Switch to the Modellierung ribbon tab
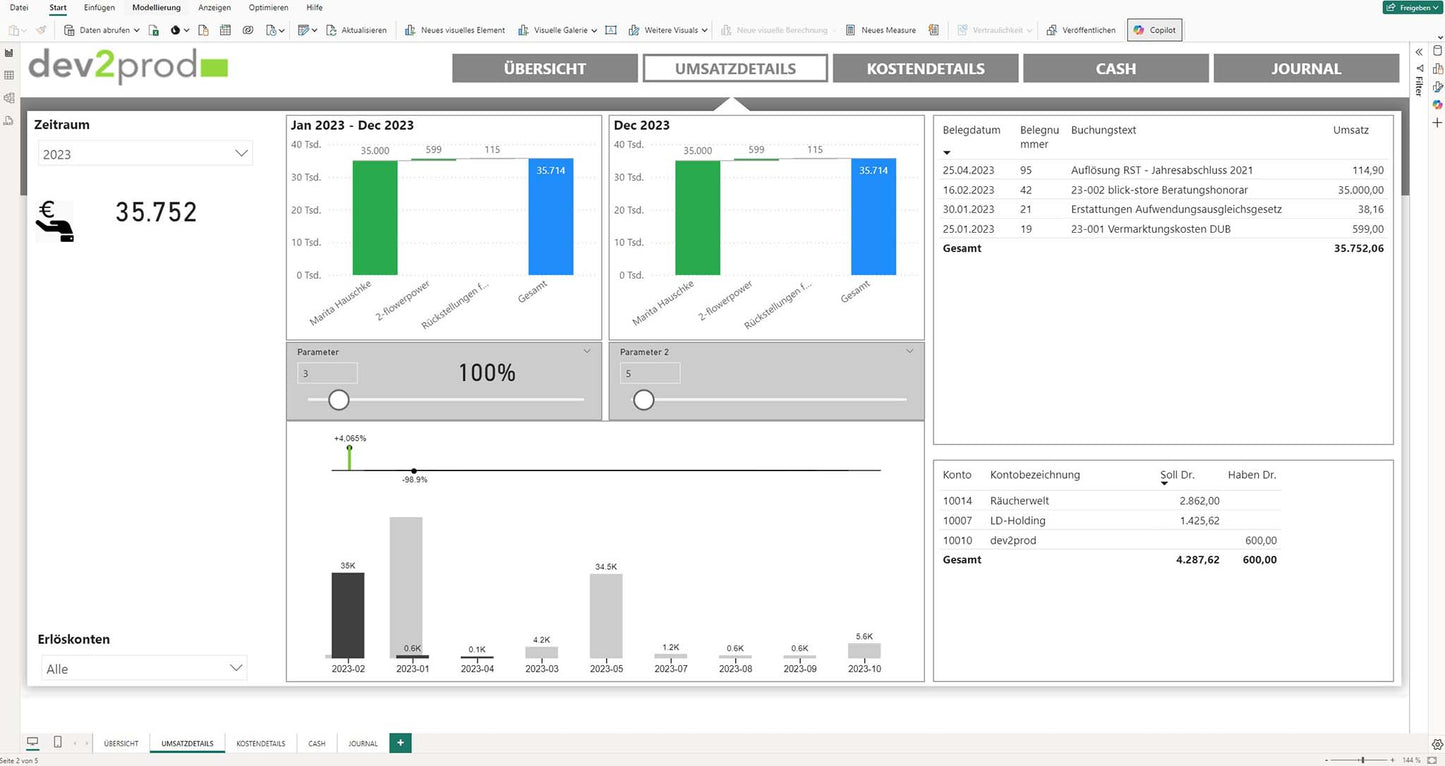 coord(156,7)
